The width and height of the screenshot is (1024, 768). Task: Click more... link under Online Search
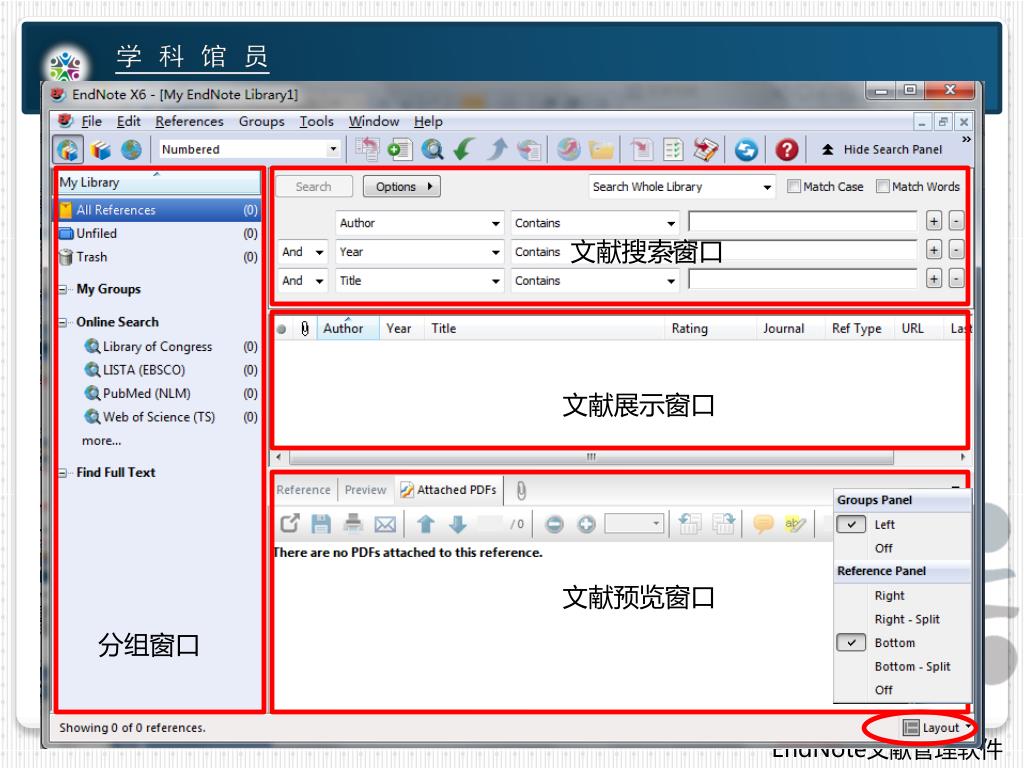pyautogui.click(x=101, y=441)
